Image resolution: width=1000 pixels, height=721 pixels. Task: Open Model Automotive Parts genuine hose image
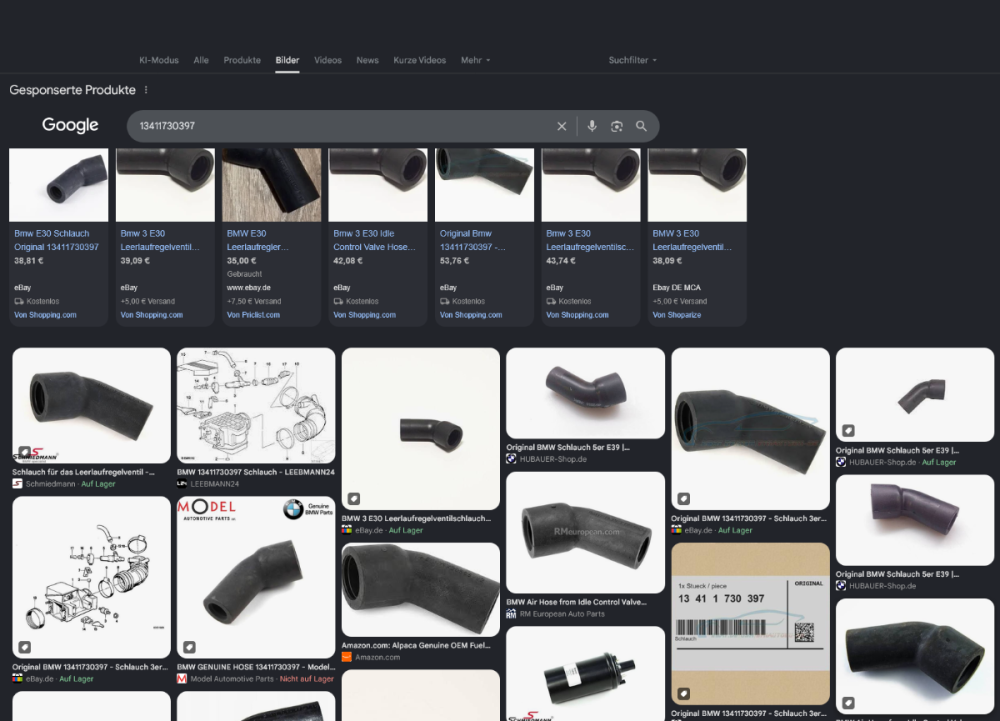point(256,578)
